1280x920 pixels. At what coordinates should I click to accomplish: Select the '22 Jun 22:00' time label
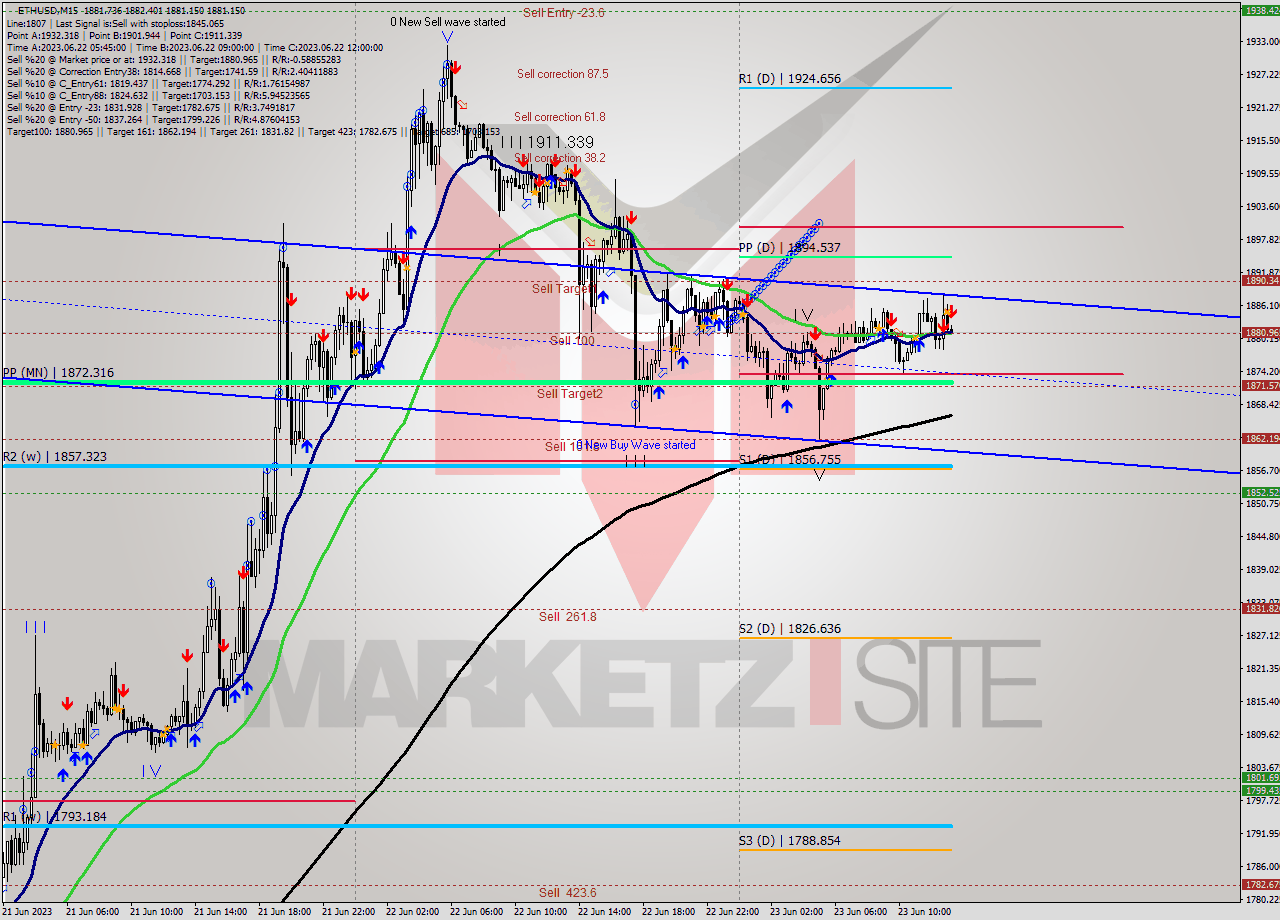tap(731, 912)
